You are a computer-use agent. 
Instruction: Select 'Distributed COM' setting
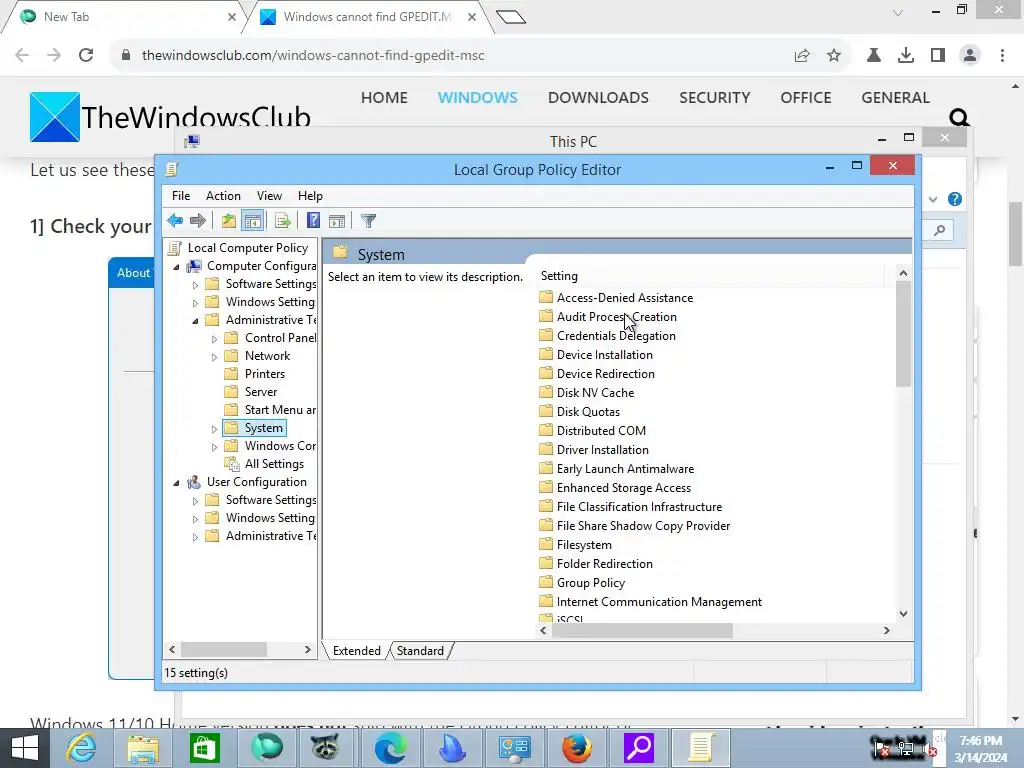click(601, 430)
